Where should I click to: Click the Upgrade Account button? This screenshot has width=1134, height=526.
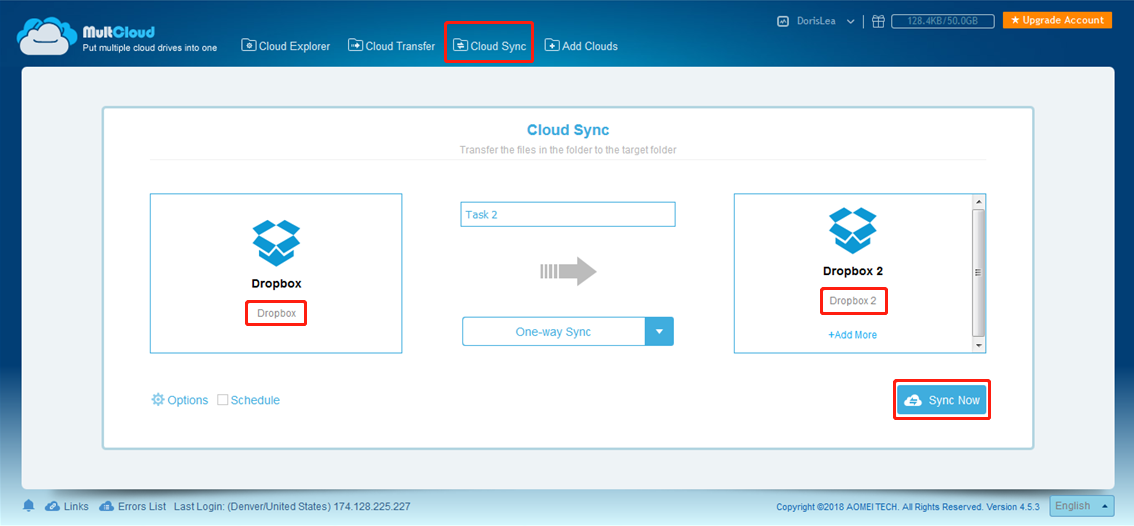click(x=1057, y=20)
